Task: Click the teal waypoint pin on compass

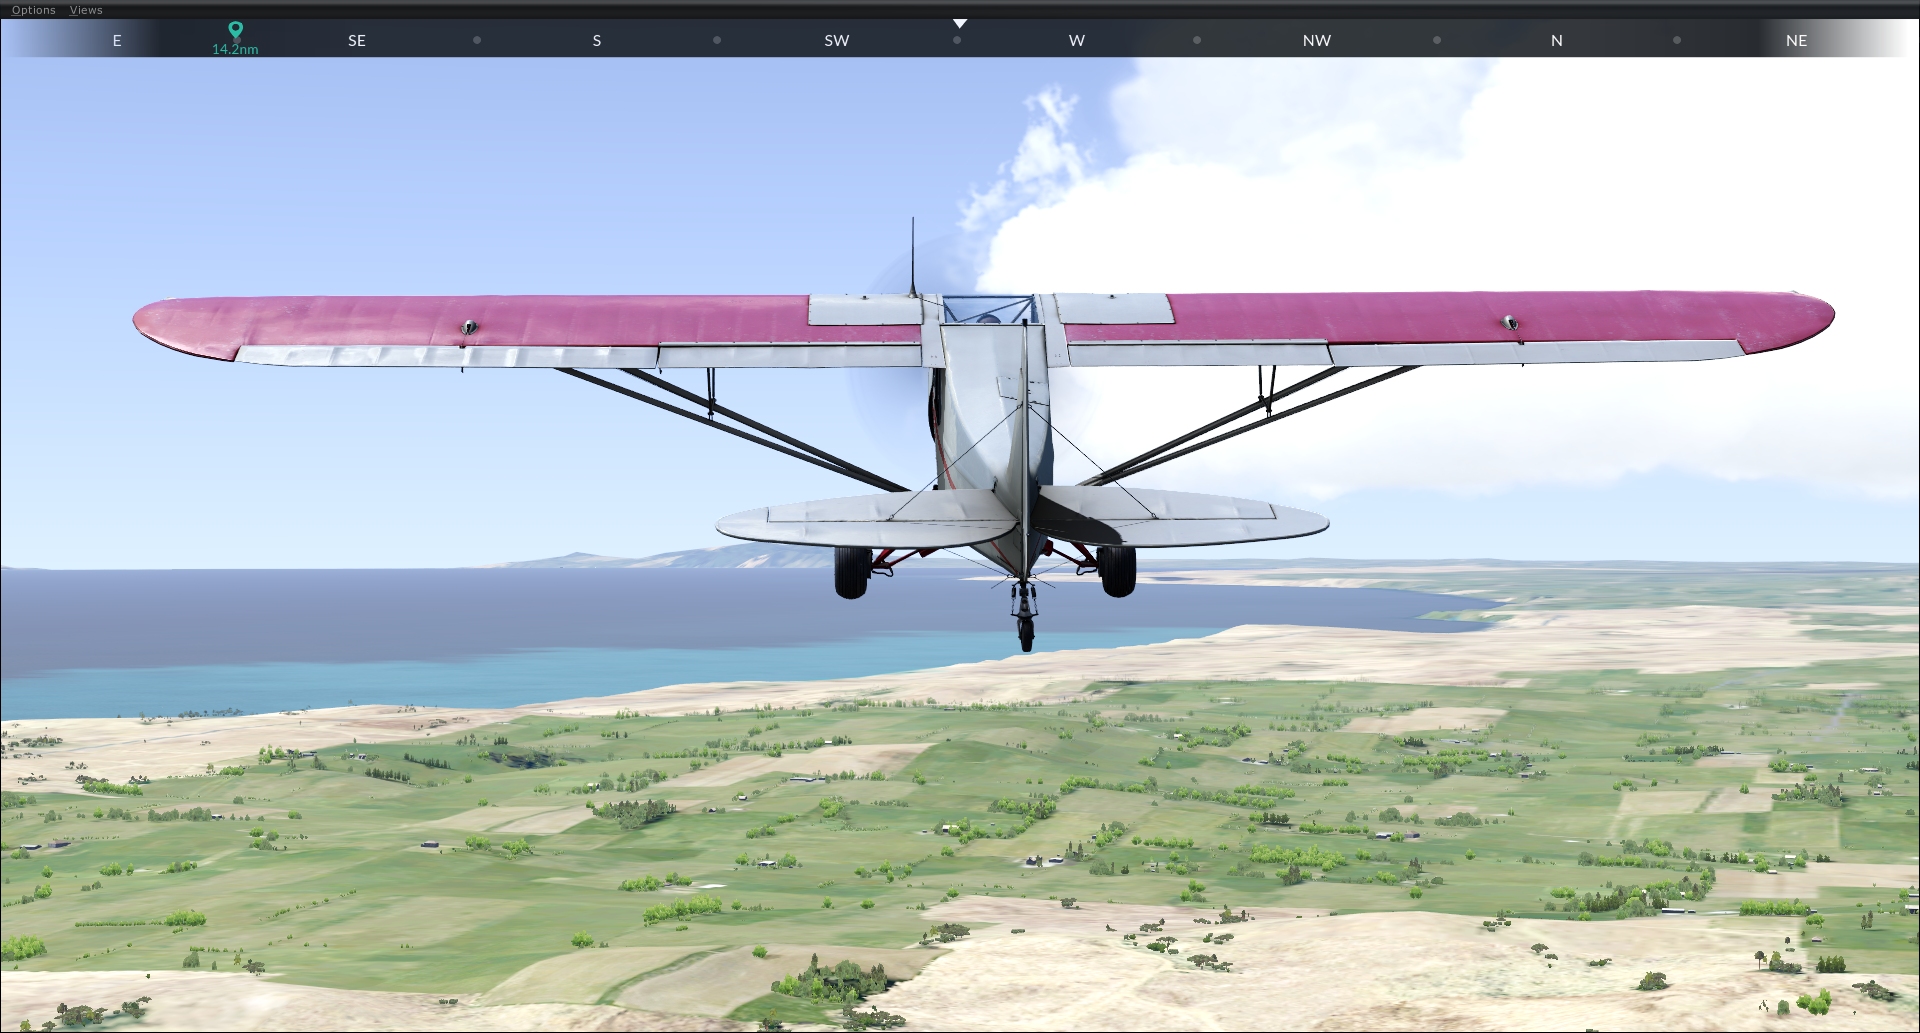Action: click(x=235, y=31)
